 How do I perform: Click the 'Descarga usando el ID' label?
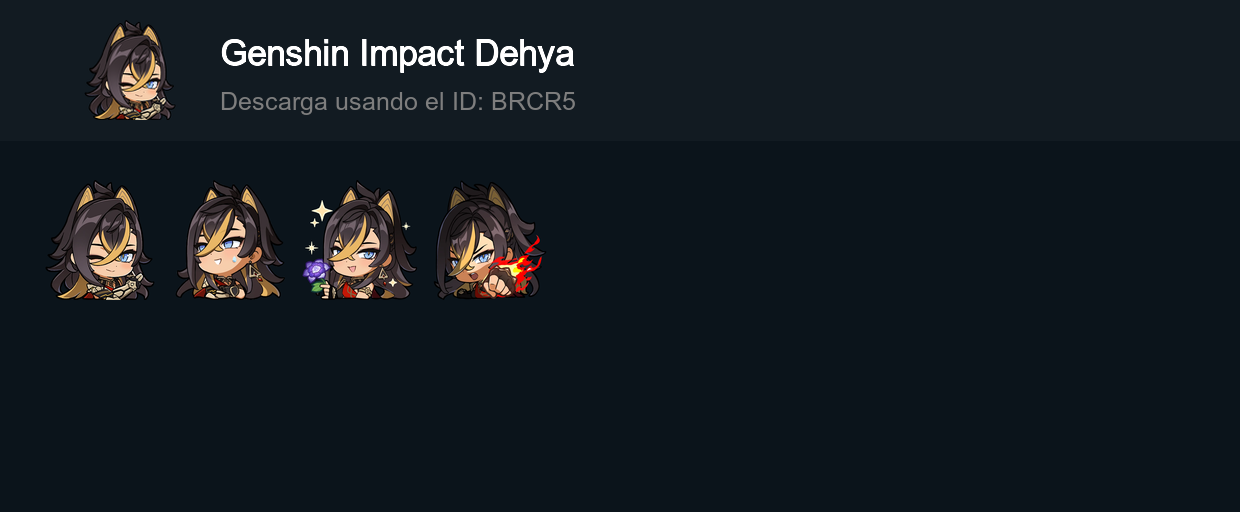coord(352,101)
